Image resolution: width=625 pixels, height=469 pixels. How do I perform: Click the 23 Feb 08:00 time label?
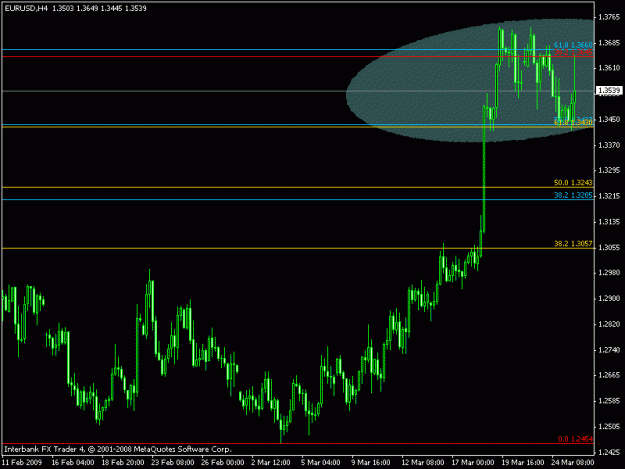point(173,463)
